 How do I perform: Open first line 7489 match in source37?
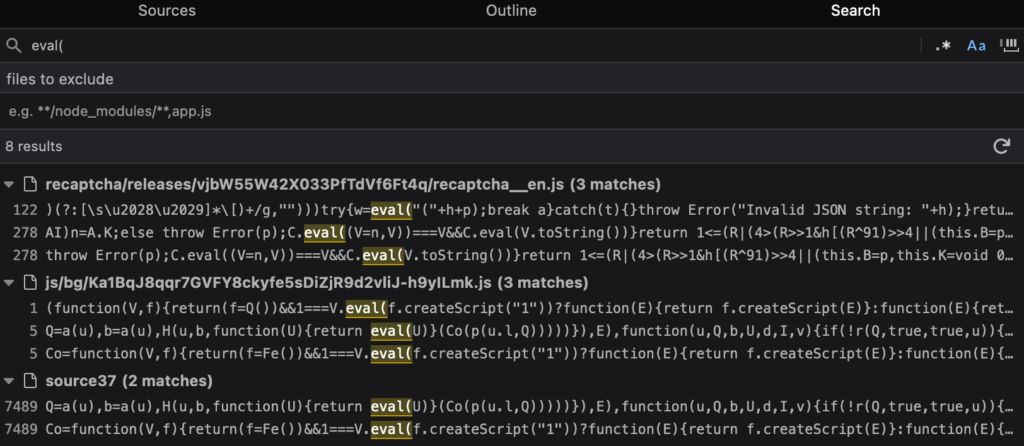[x=512, y=406]
